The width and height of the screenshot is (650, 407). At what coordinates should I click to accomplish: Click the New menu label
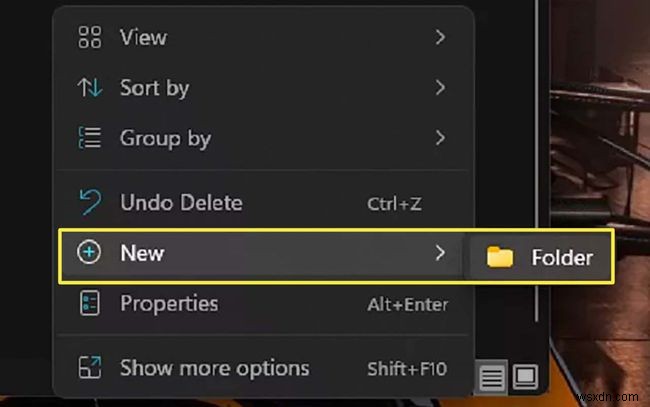pos(142,253)
